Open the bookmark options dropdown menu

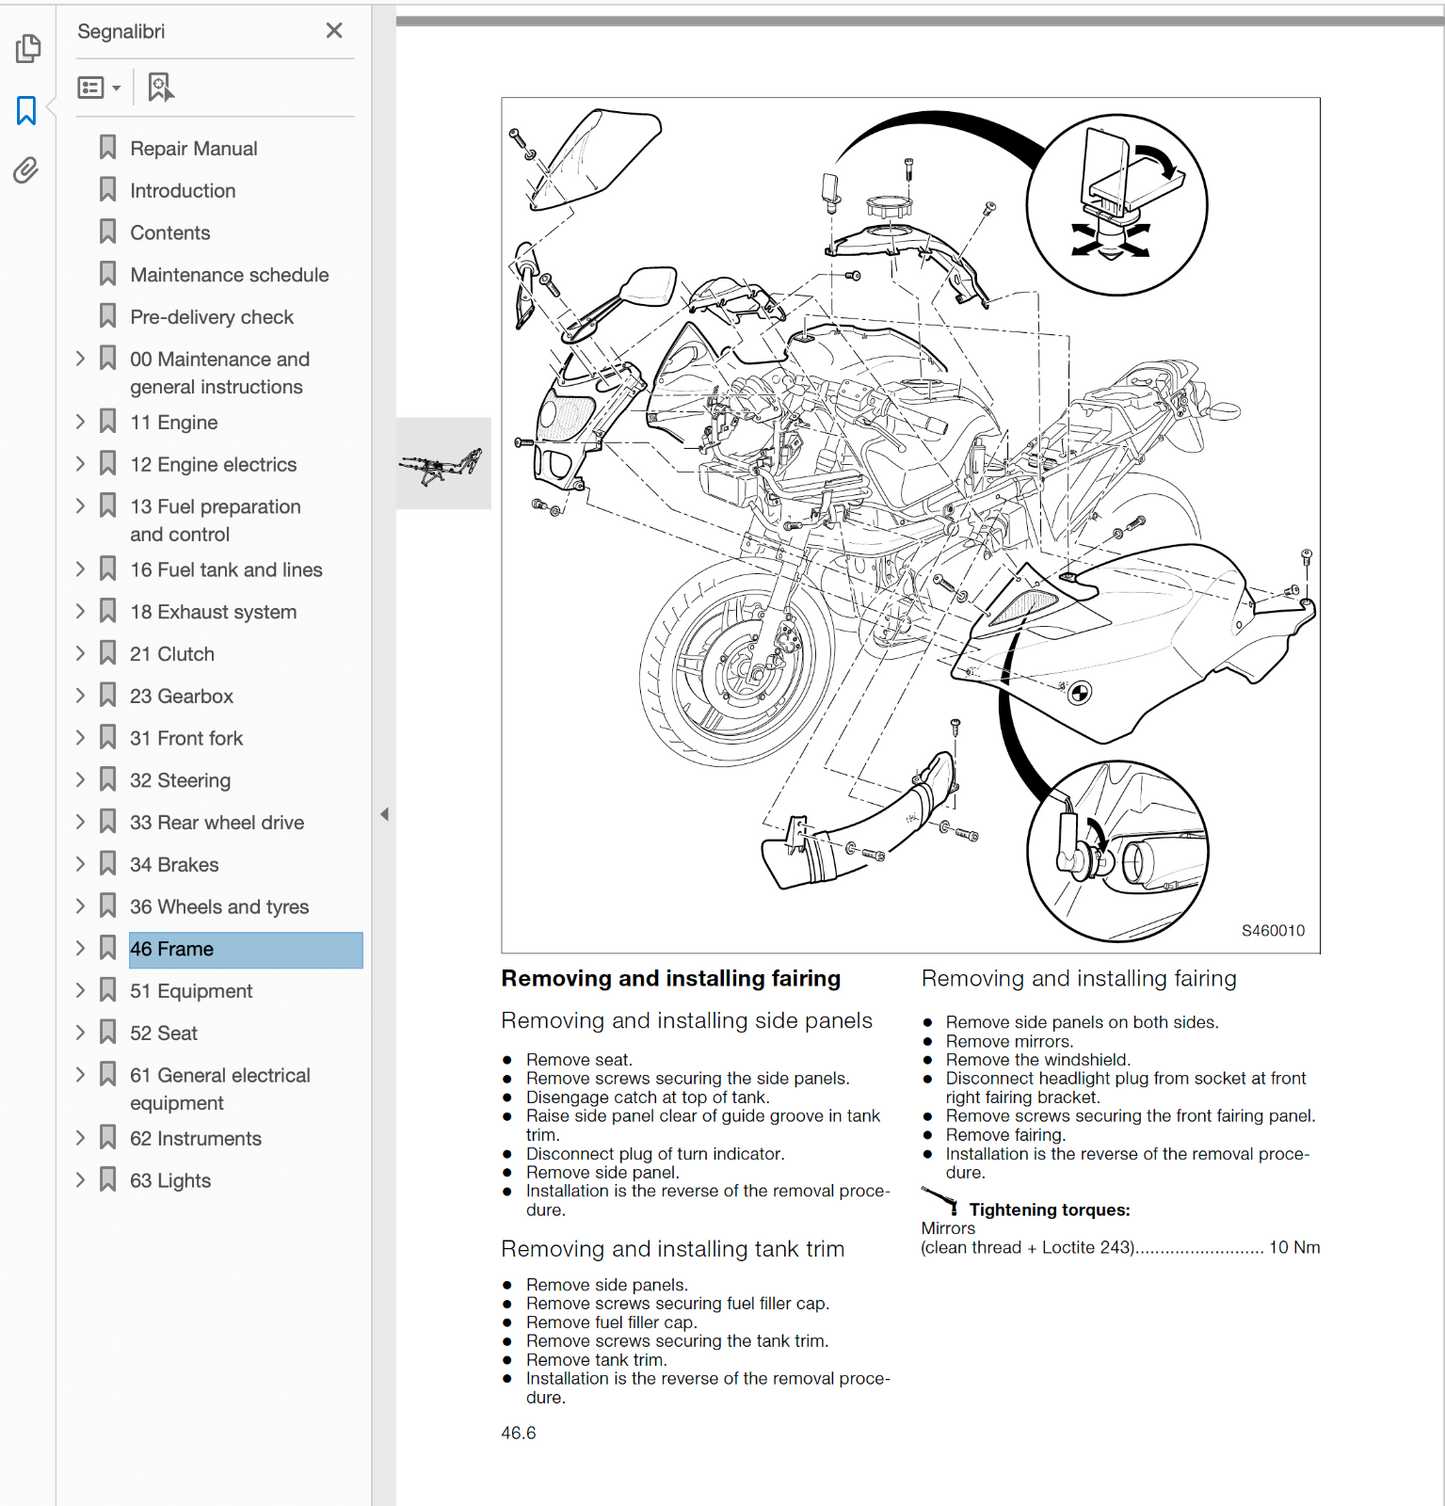[x=99, y=88]
